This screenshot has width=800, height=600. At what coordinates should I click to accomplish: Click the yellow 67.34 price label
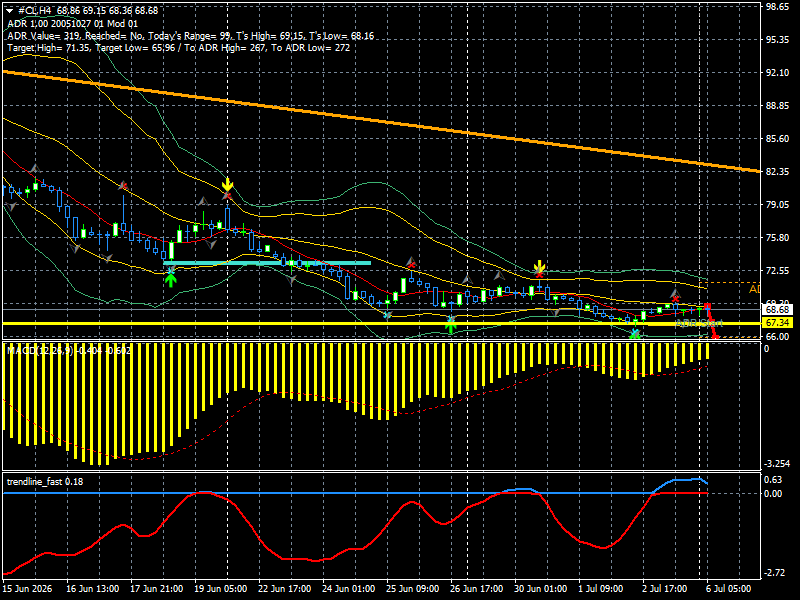tap(777, 323)
